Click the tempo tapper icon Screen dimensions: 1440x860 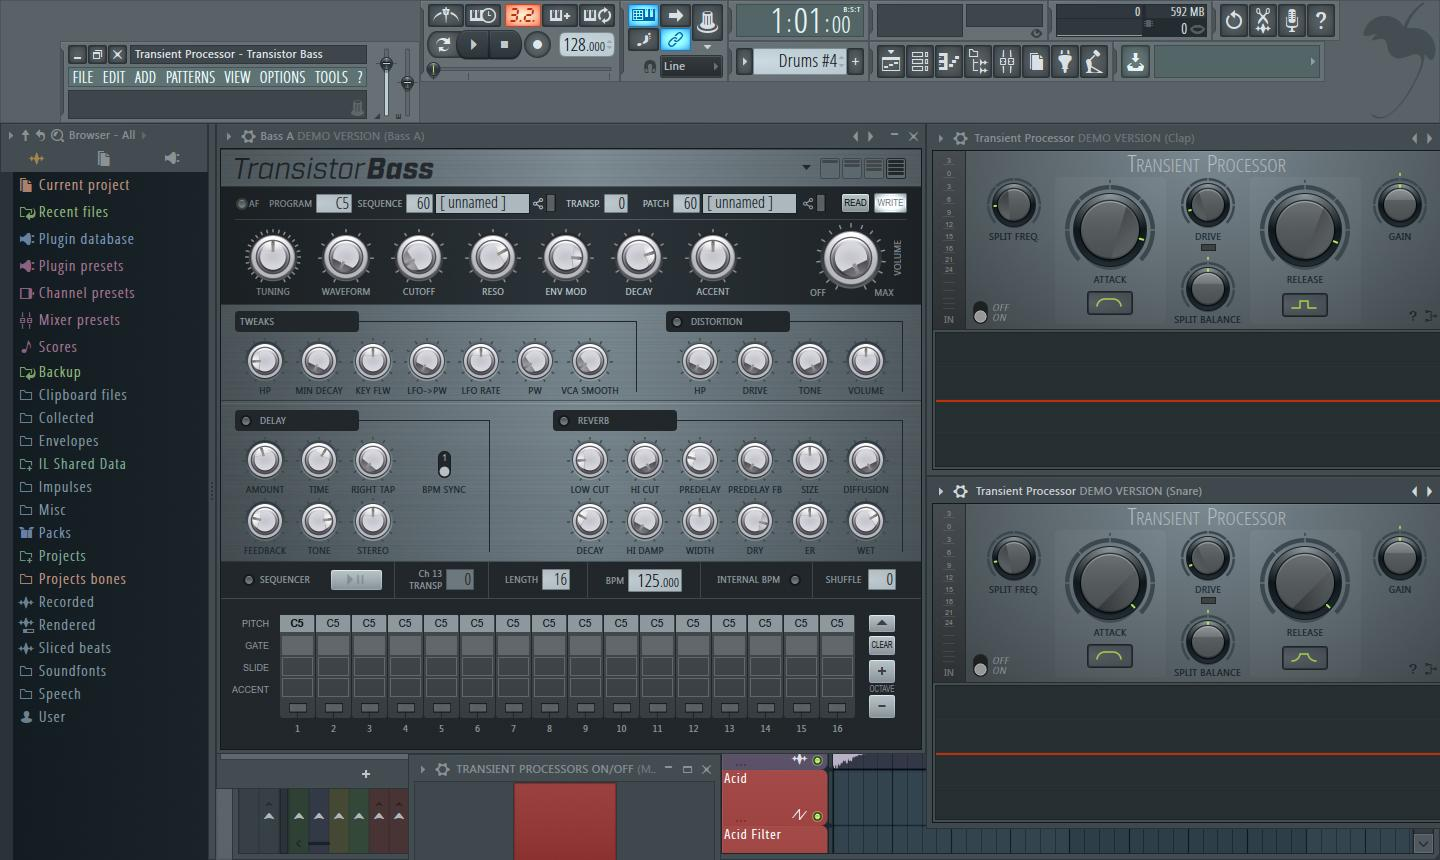click(x=1094, y=62)
